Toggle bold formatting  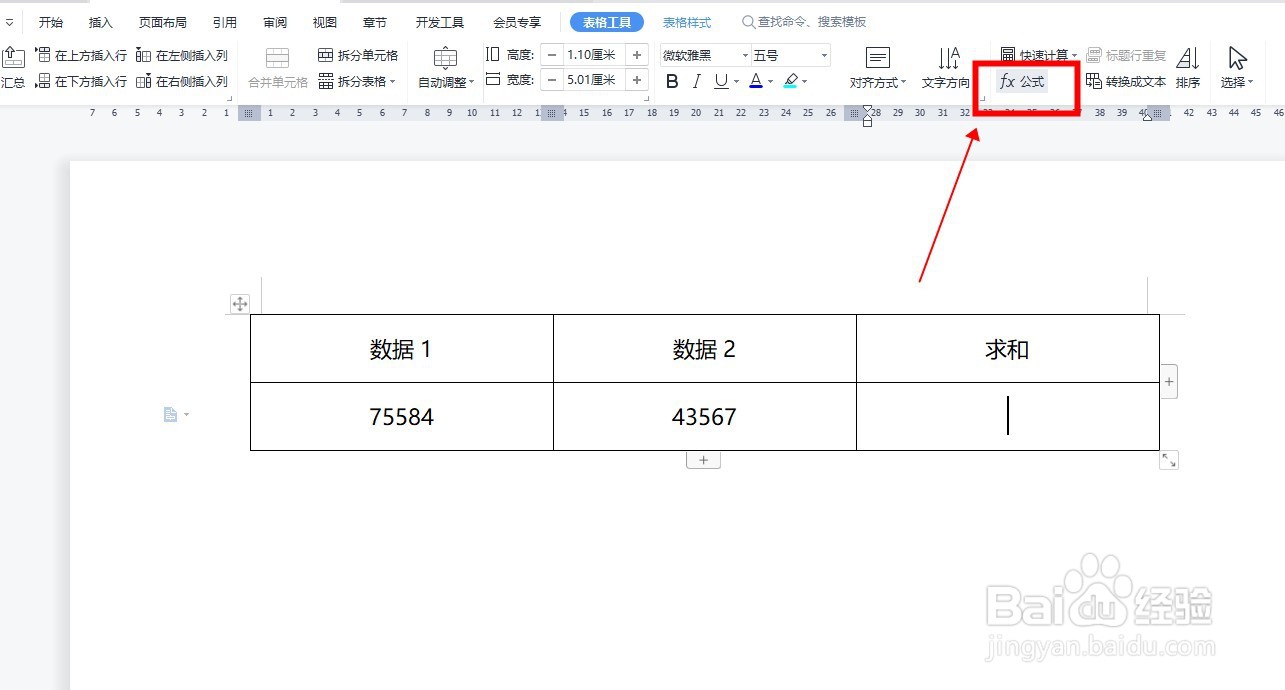click(672, 82)
